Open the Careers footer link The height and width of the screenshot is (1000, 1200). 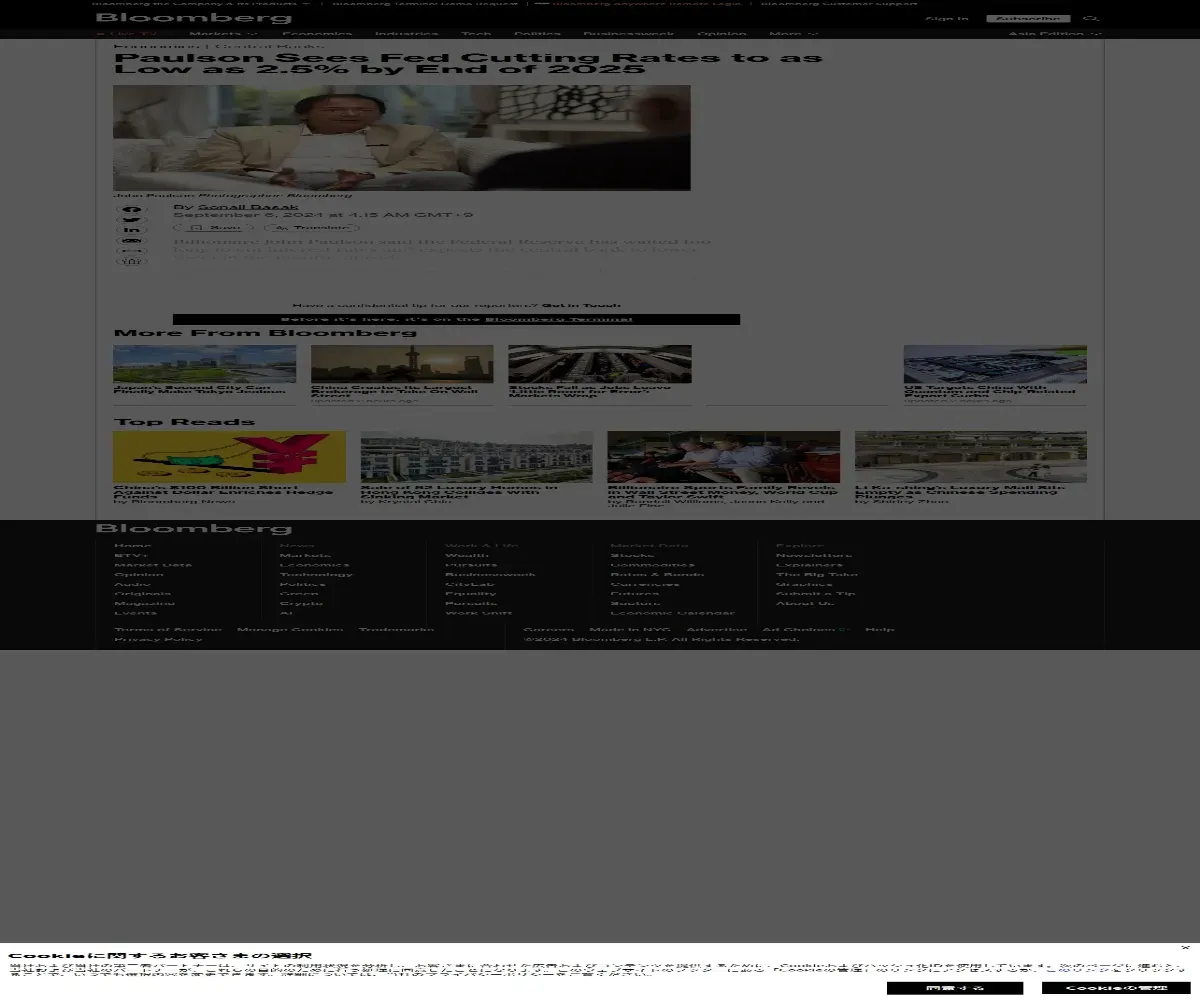[x=549, y=629]
